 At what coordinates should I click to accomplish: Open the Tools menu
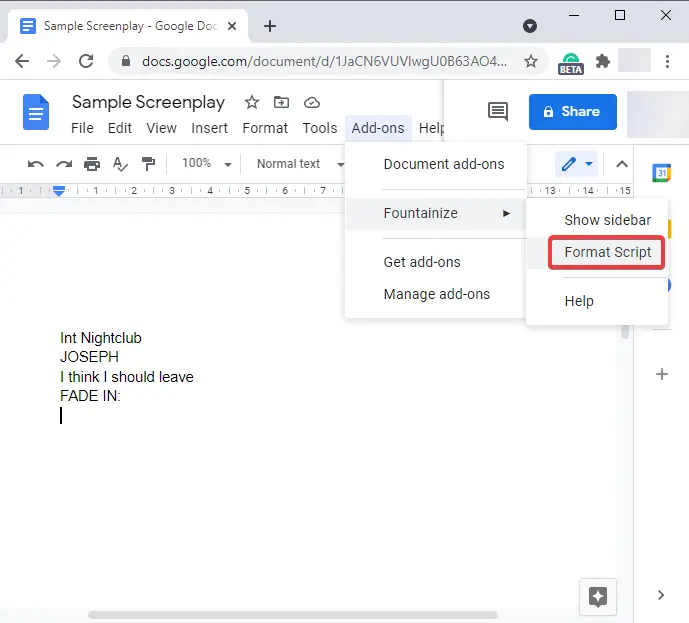(x=319, y=128)
